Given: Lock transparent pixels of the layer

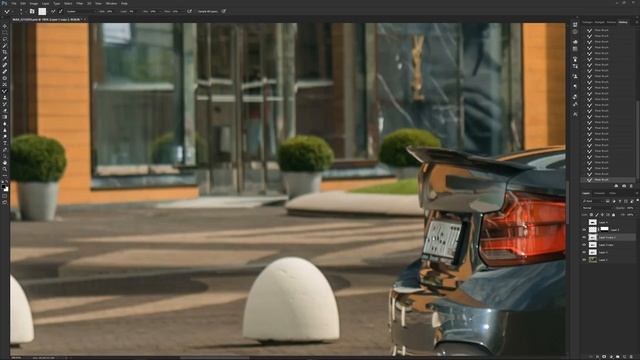Looking at the screenshot, I should 591,215.
